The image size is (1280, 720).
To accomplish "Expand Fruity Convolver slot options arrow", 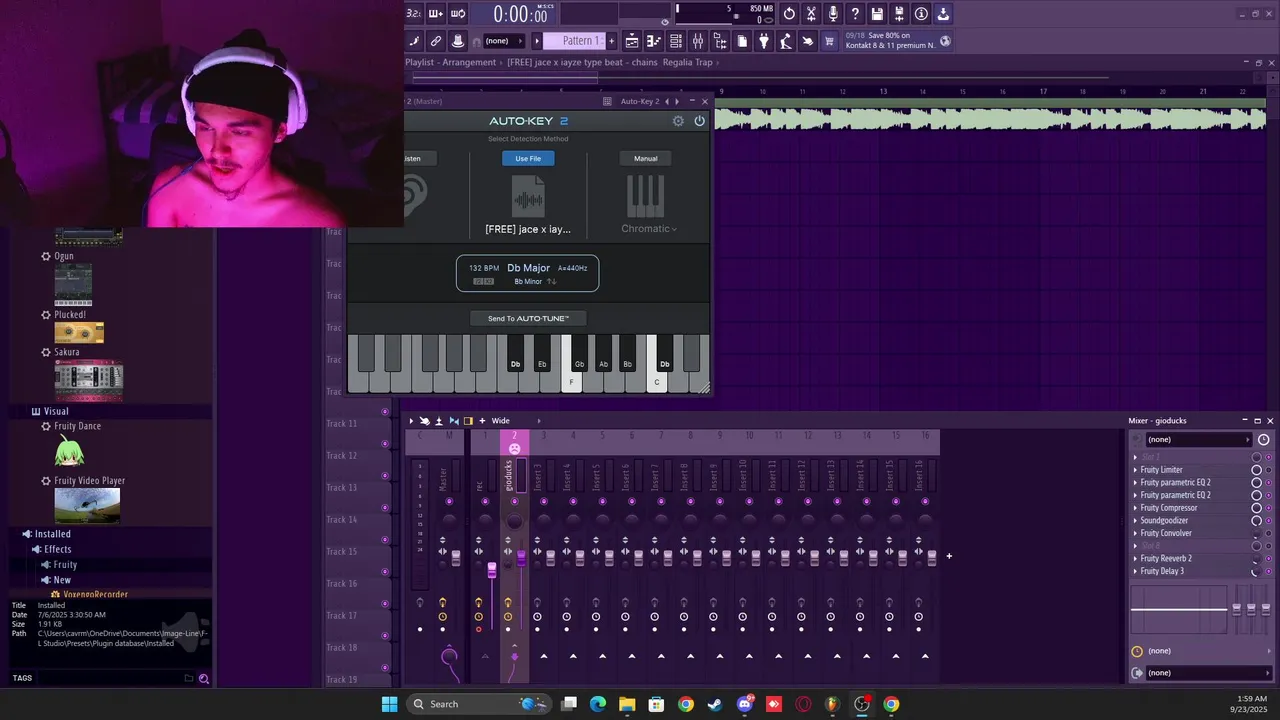I will coord(1135,534).
